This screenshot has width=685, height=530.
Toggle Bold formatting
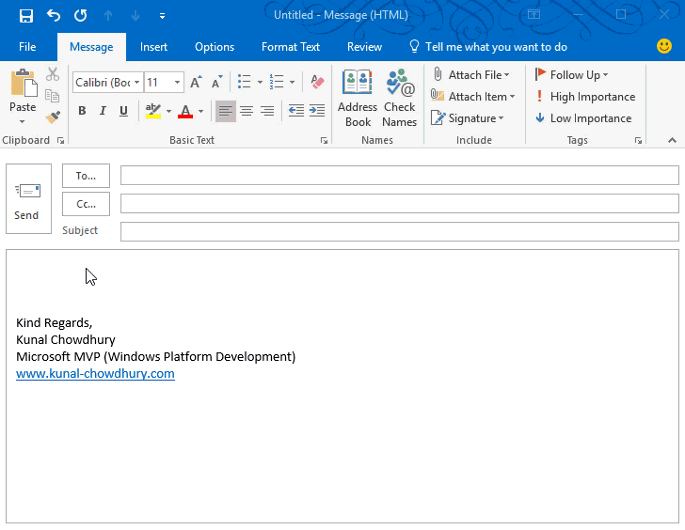[82, 111]
